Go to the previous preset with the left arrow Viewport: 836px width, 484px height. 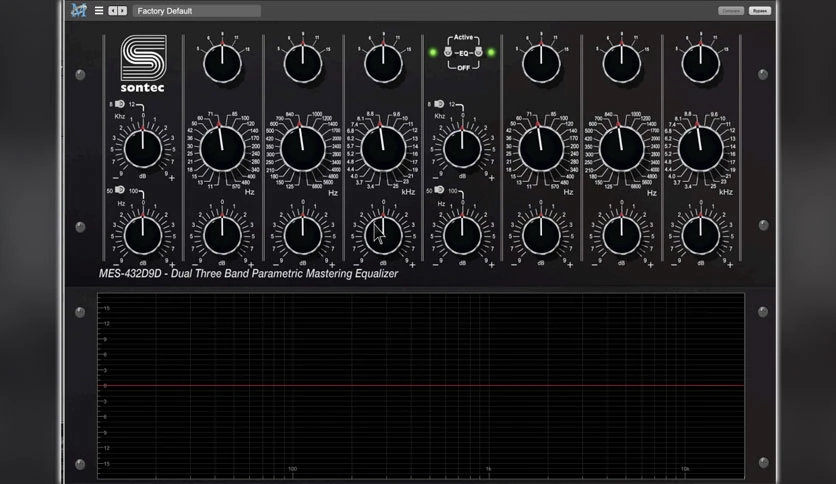click(112, 10)
